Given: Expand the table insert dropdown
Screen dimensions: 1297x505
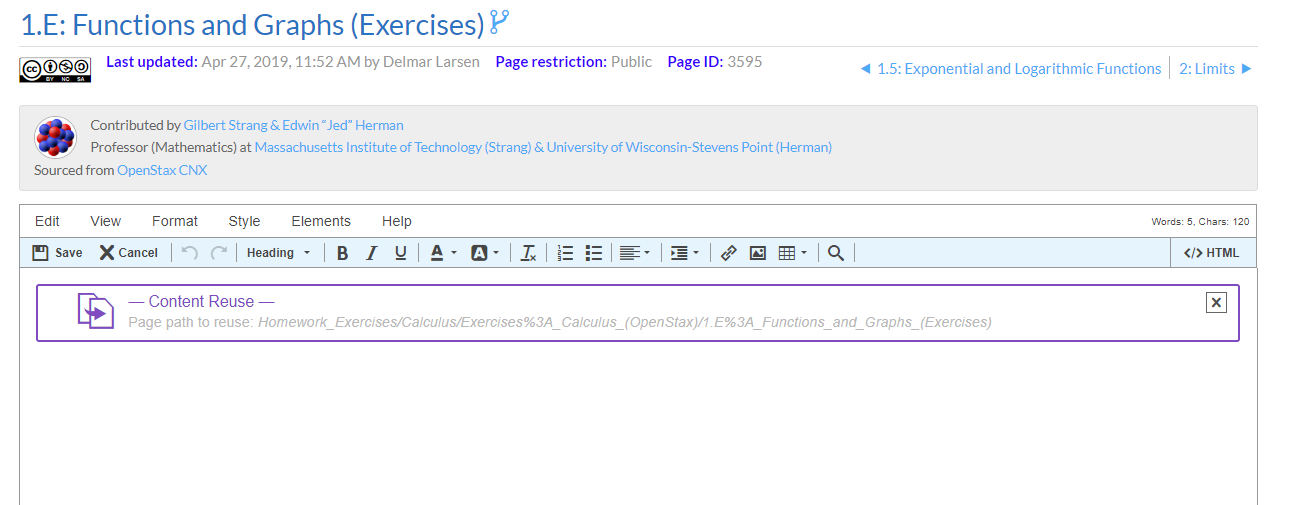Looking at the screenshot, I should [x=804, y=253].
